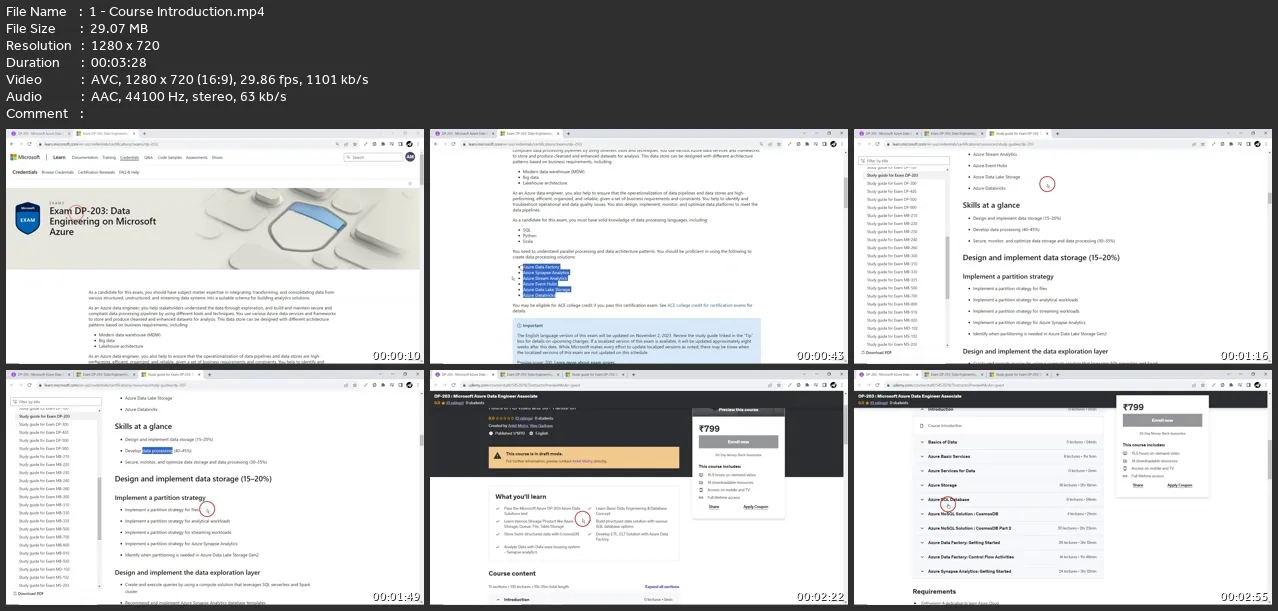Viewport: 1278px width, 611px height.
Task: Open Q&A in the 00:00:10 frame's Learn navigation
Action: (x=148, y=157)
